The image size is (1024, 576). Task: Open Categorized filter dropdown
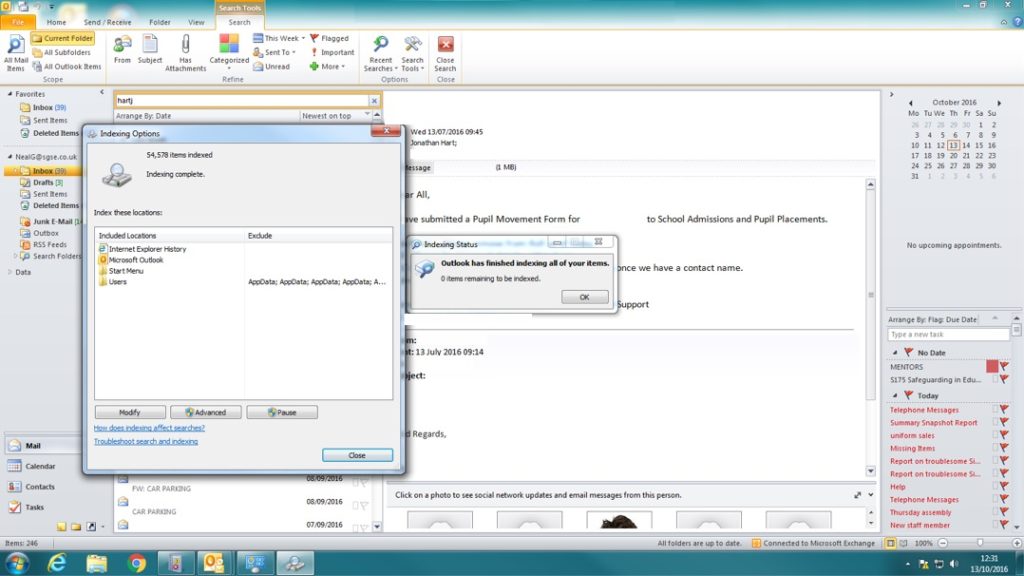(x=229, y=54)
